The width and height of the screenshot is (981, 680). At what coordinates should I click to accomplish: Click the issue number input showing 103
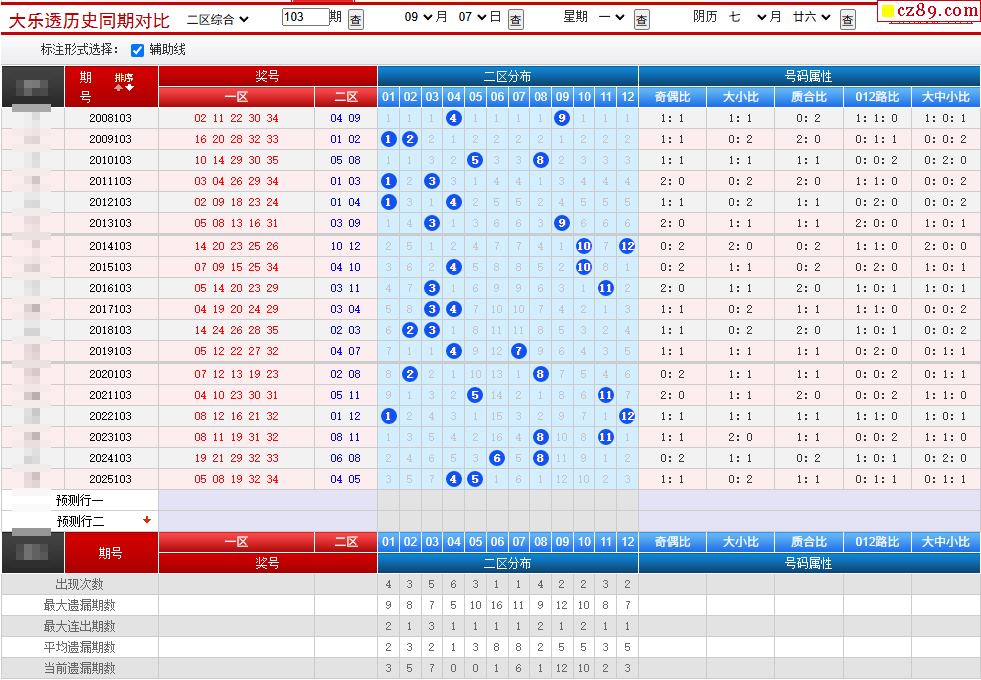tap(305, 17)
